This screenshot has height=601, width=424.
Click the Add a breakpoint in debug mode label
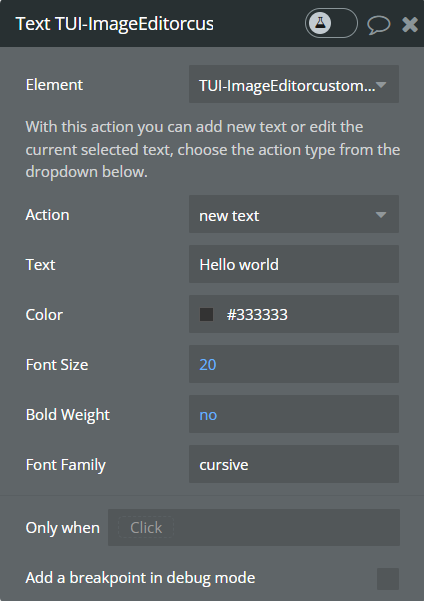tap(140, 578)
